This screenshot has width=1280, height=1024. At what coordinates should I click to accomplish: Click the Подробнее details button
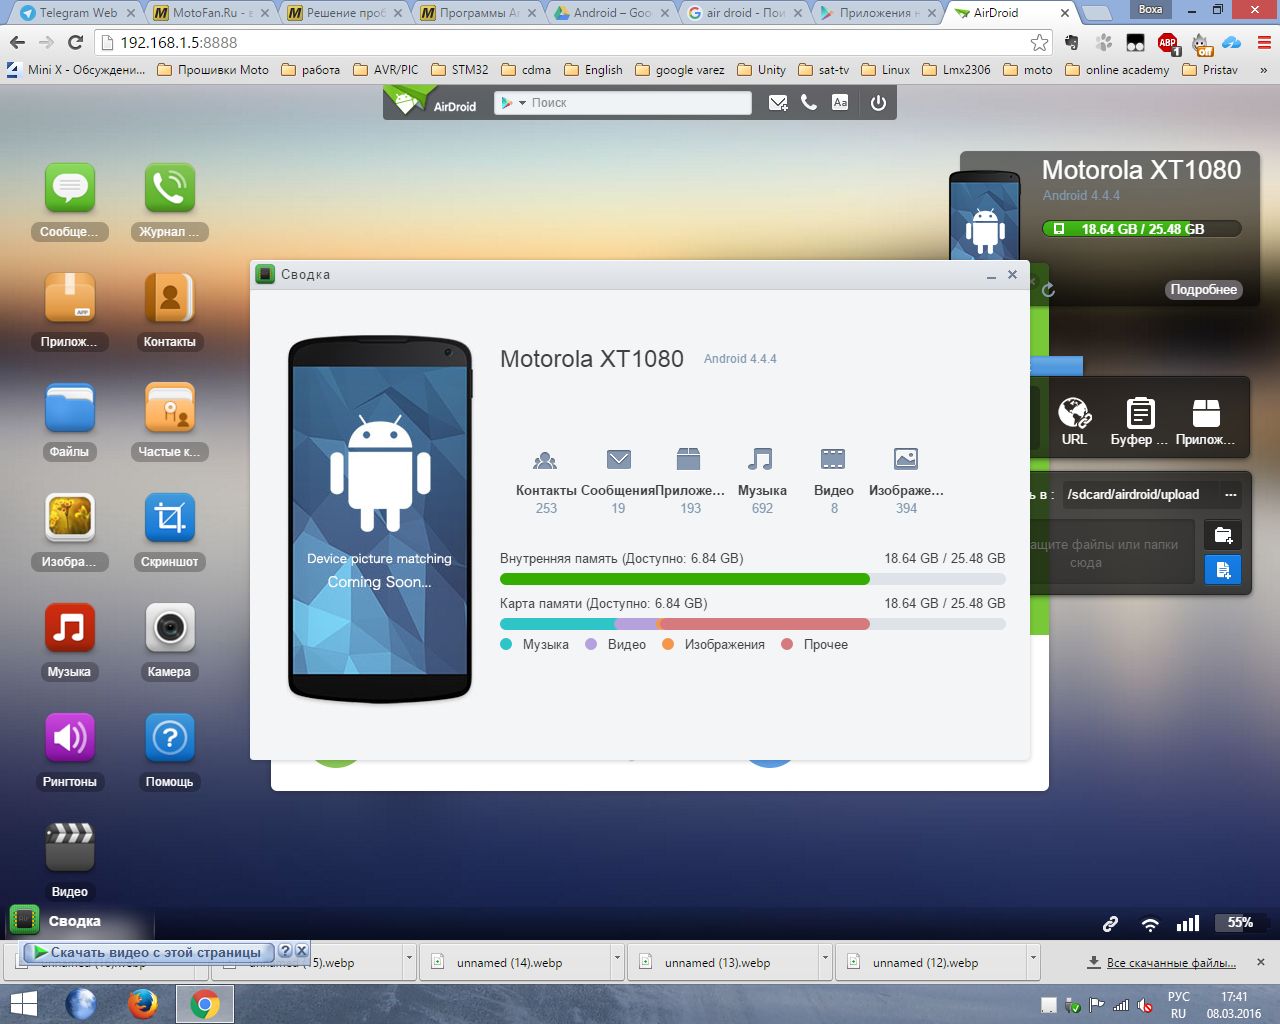coord(1204,289)
